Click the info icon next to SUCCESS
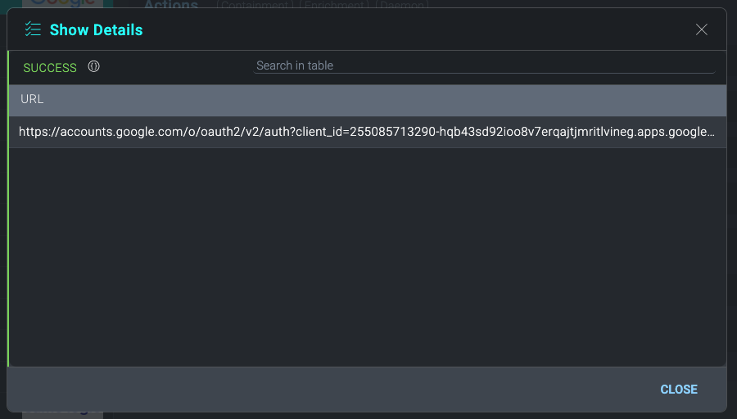The image size is (738, 420). (94, 67)
